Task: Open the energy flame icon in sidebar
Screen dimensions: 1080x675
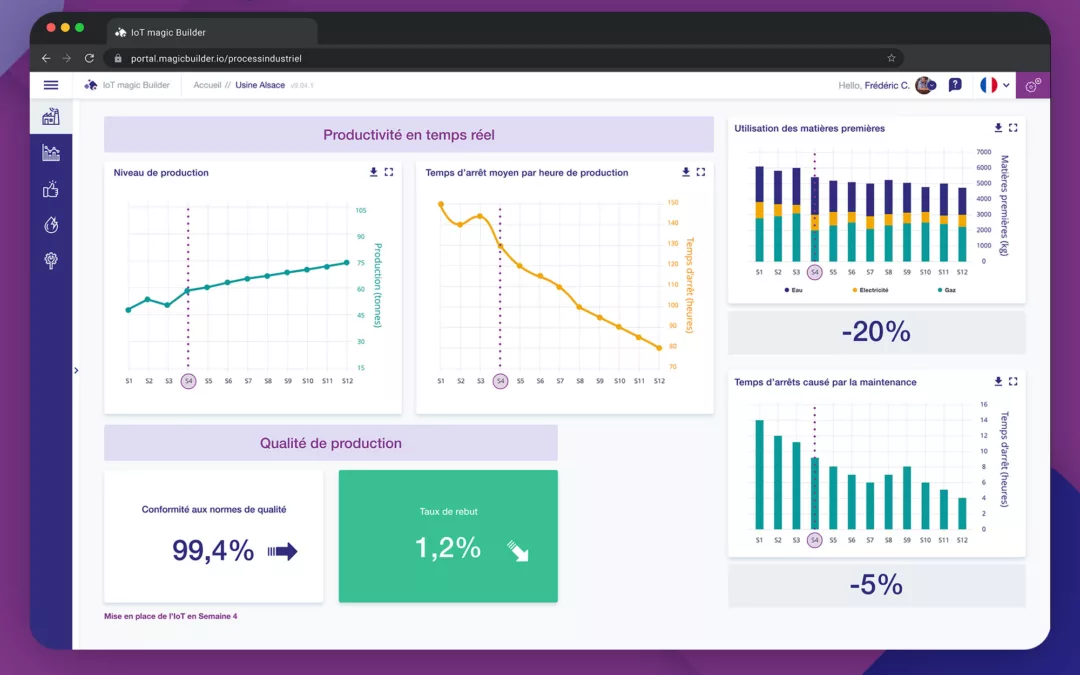Action: coord(51,225)
